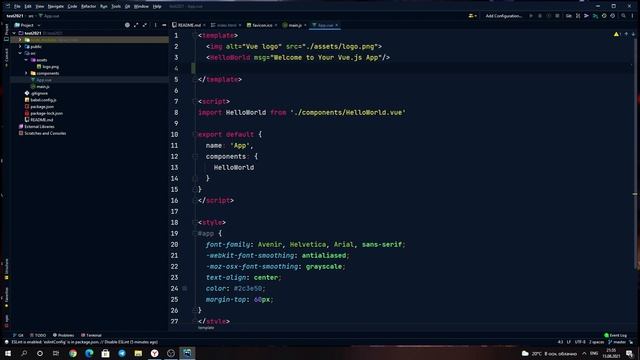Open Project panel options (three dots)
This screenshot has height=360, width=640.
156,25
